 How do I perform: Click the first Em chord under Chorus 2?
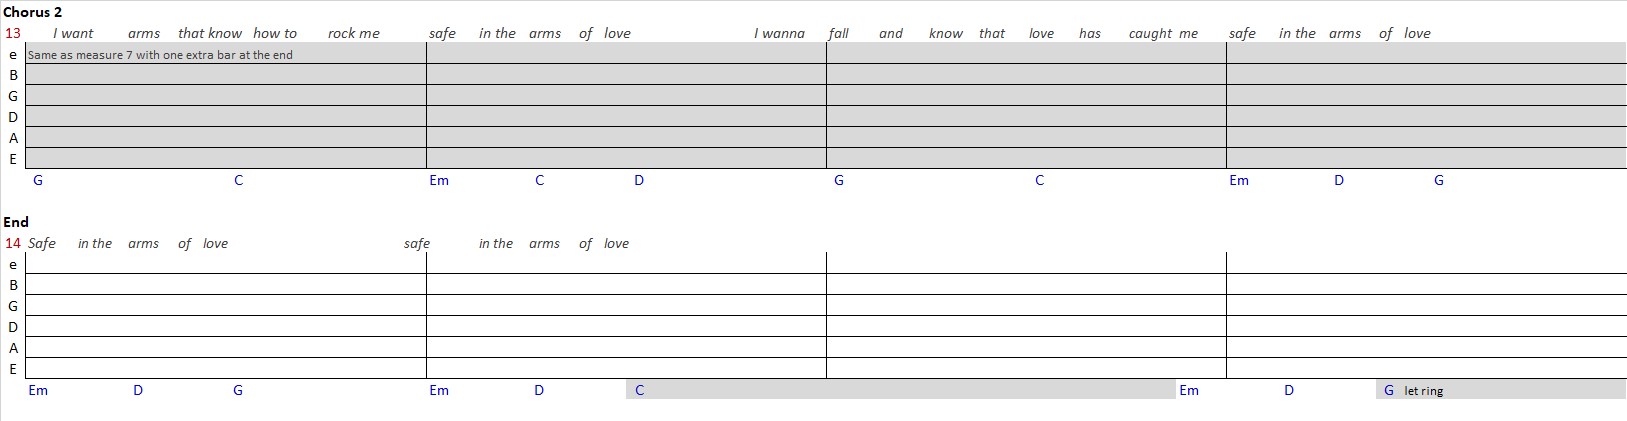point(439,180)
